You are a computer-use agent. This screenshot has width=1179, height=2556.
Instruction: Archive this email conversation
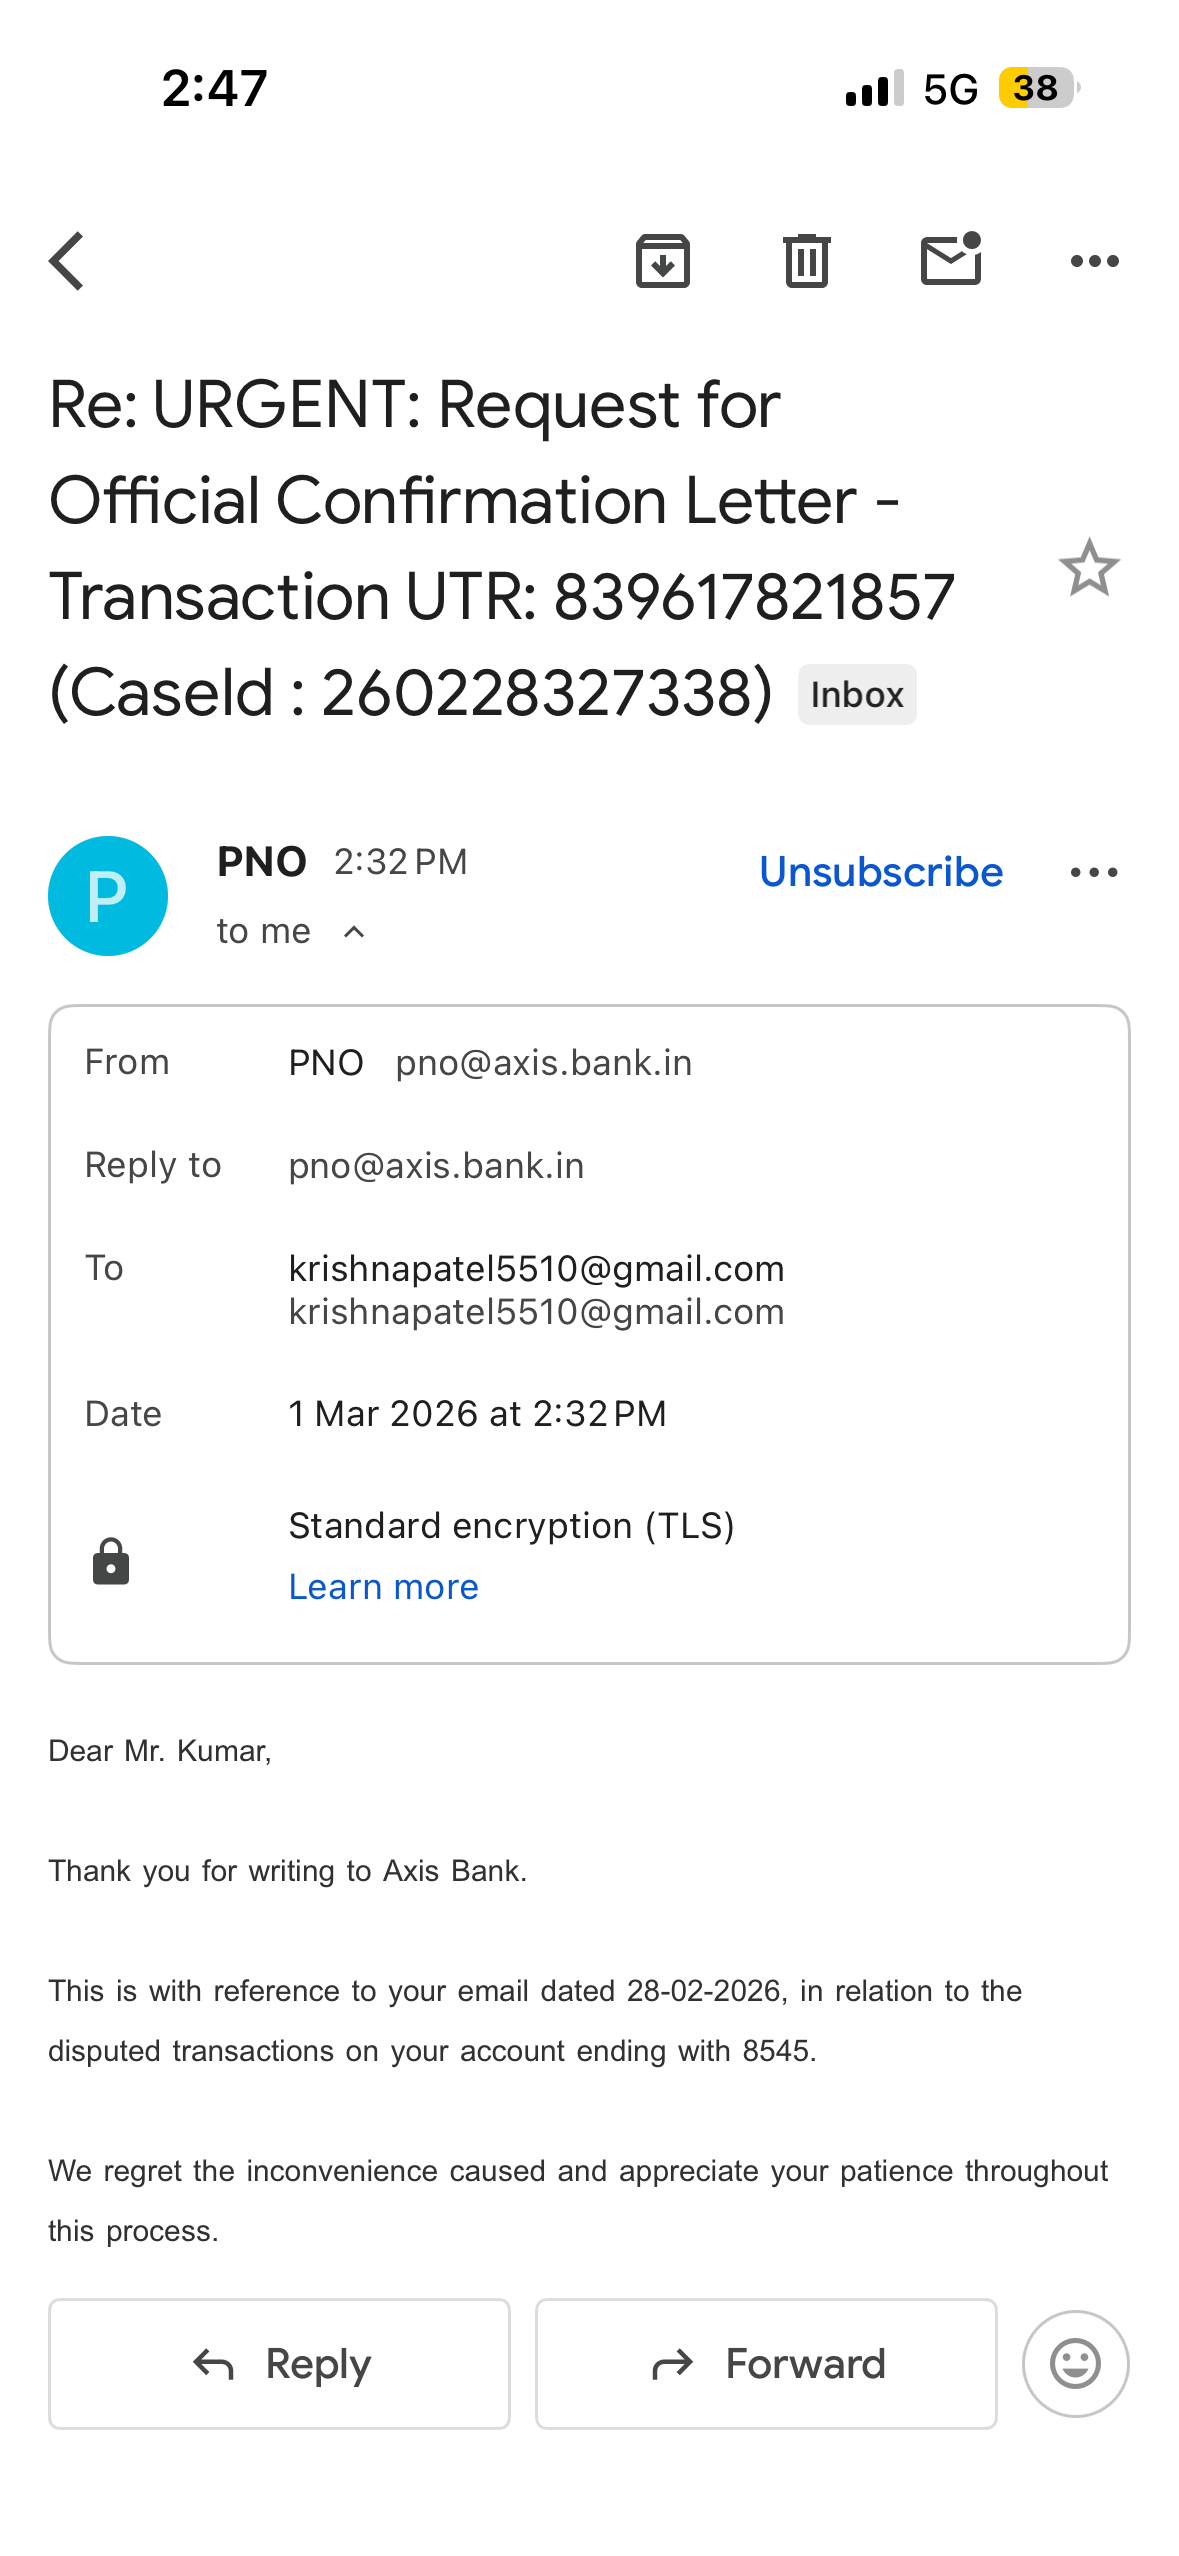tap(662, 262)
